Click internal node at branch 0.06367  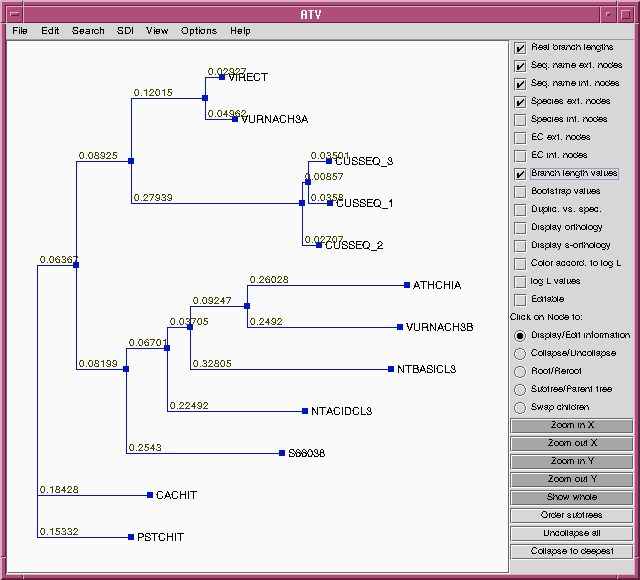point(76,265)
